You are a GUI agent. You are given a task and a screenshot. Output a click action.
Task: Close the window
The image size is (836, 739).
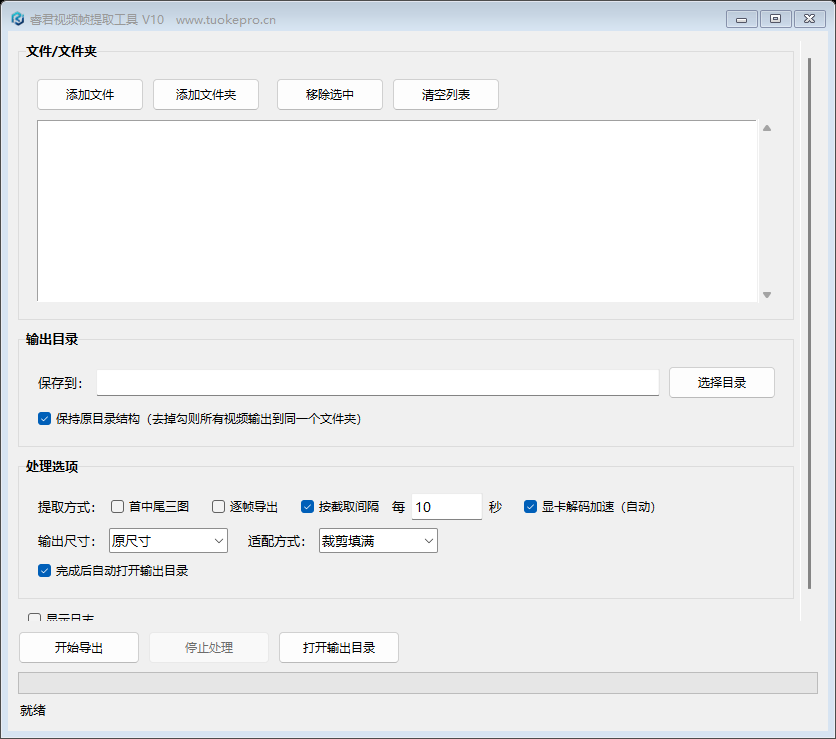tap(809, 19)
